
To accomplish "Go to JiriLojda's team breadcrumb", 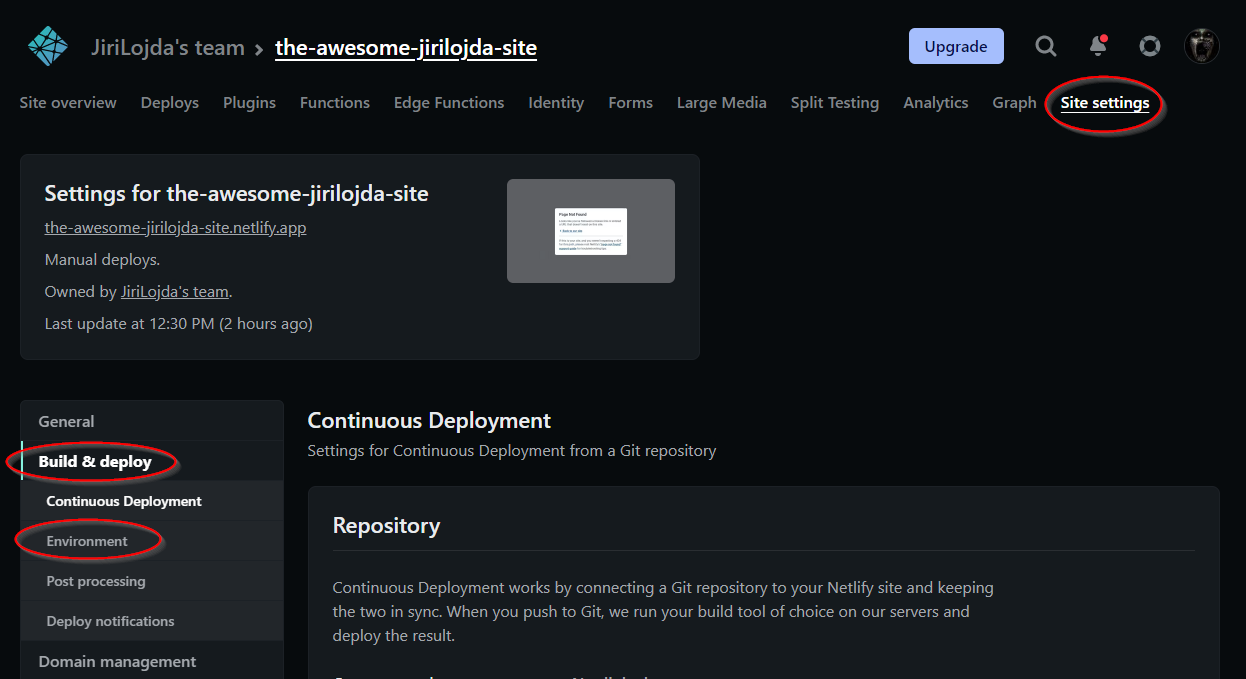I will tap(168, 47).
